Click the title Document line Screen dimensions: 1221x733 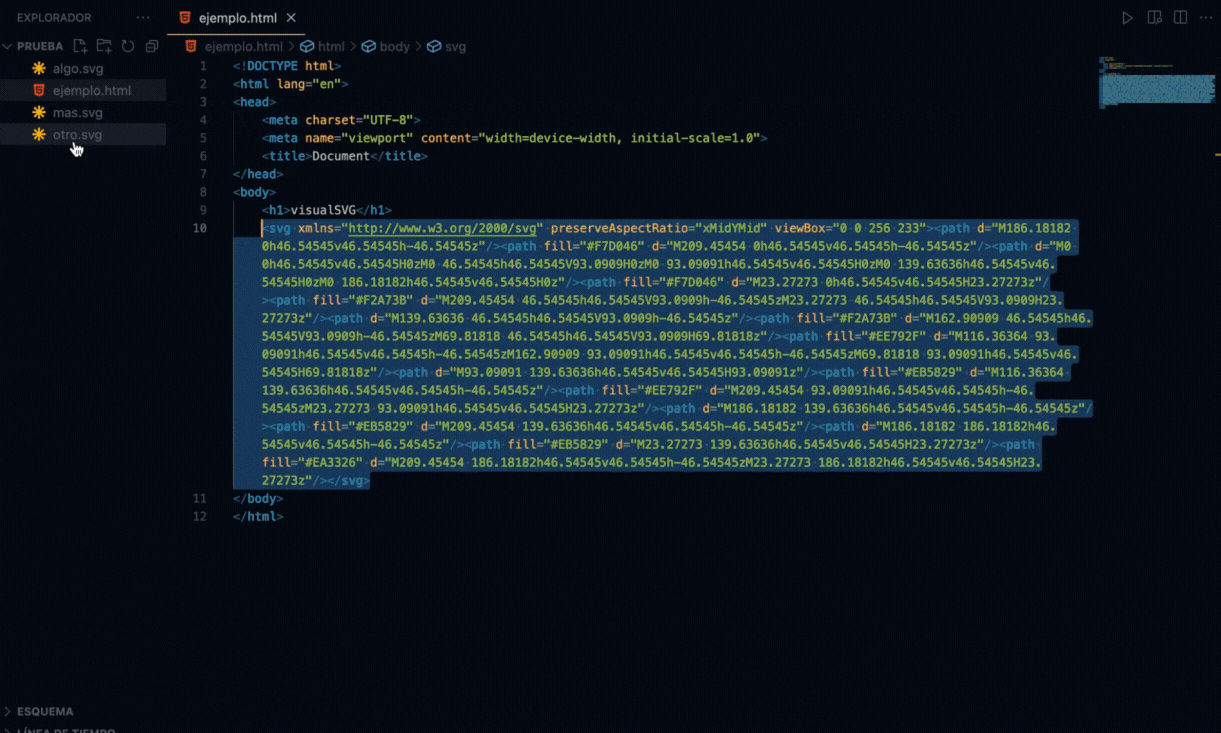coord(345,156)
